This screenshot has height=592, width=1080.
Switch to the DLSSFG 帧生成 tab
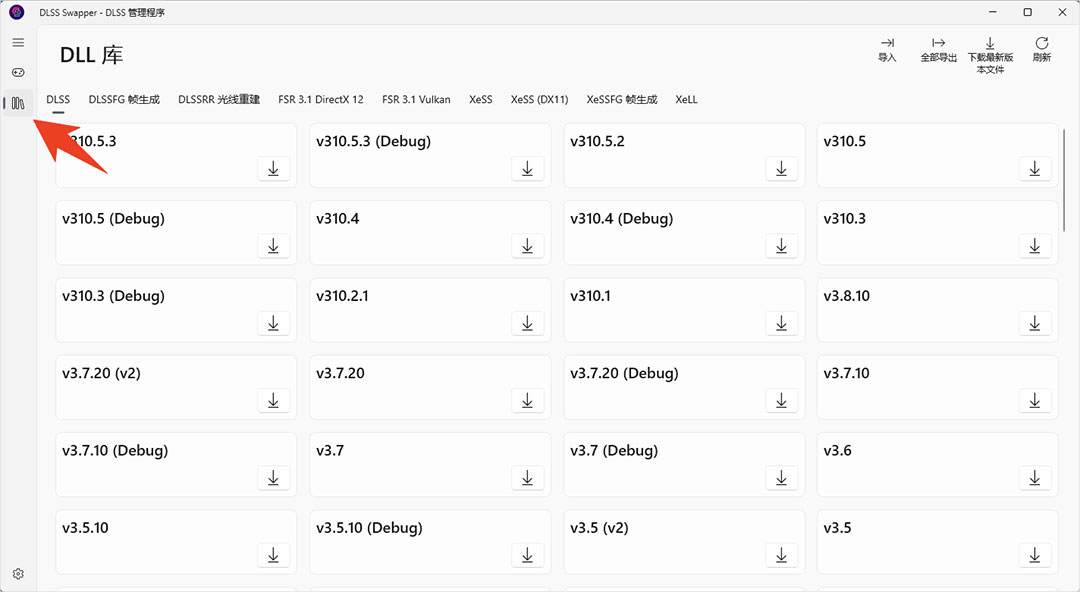124,100
